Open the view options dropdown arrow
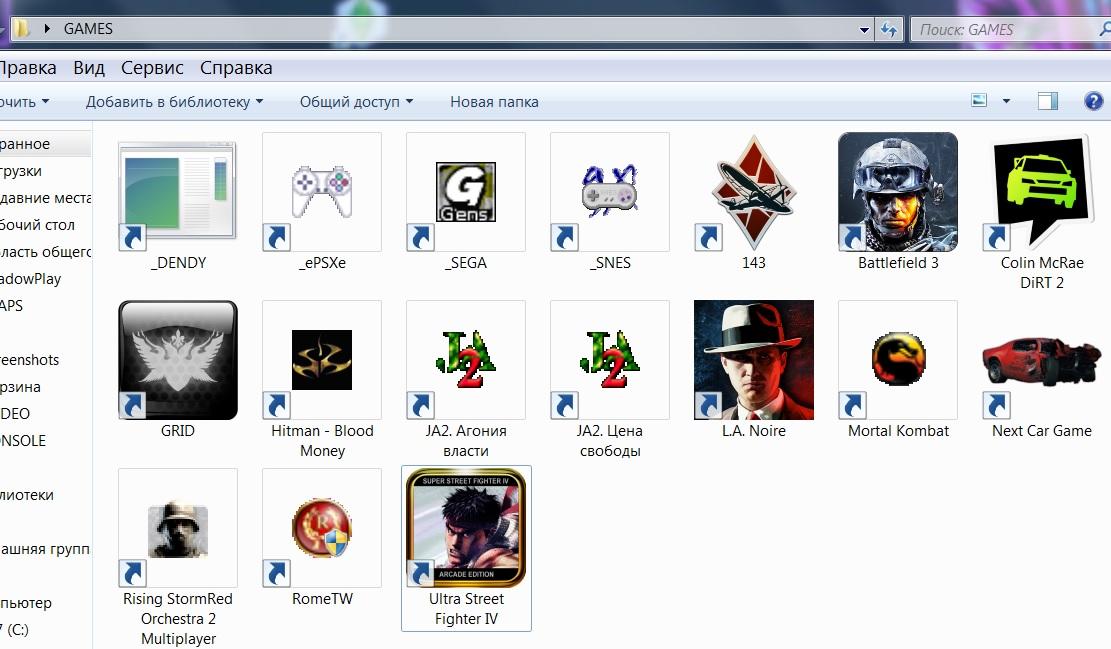Viewport: 1111px width, 649px height. tap(1006, 101)
